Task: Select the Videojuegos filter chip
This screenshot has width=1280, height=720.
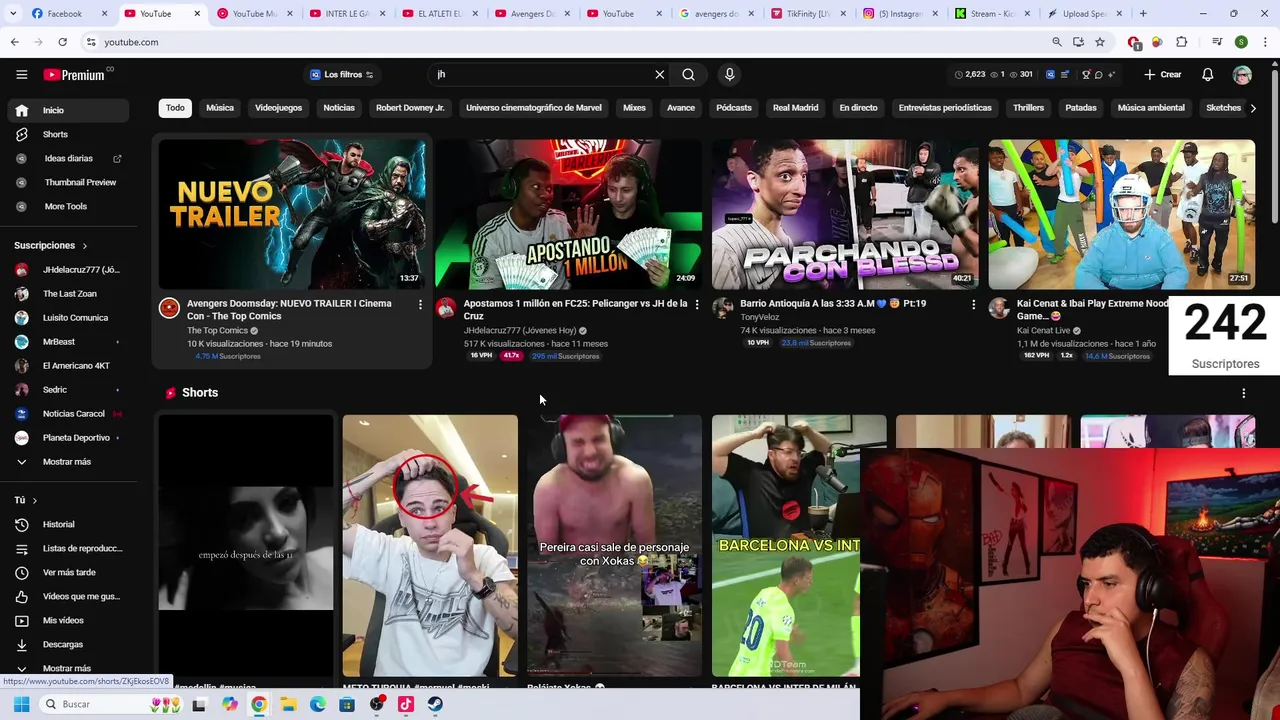Action: pyautogui.click(x=278, y=108)
